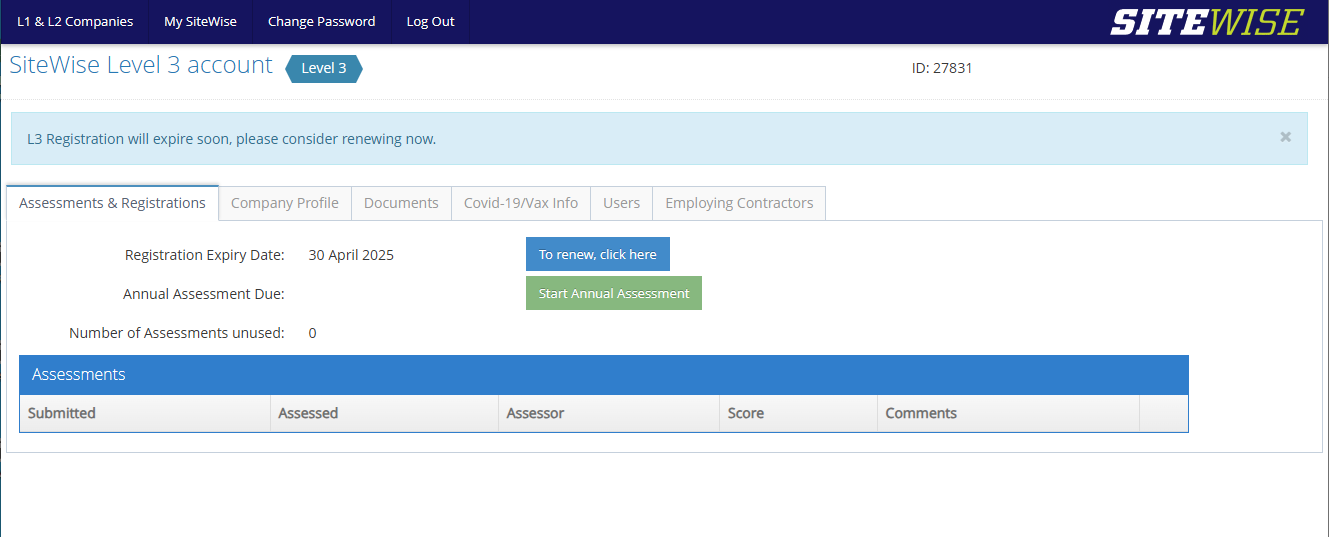1329x537 pixels.
Task: Click the L3 Registration will expire message
Action: point(231,139)
